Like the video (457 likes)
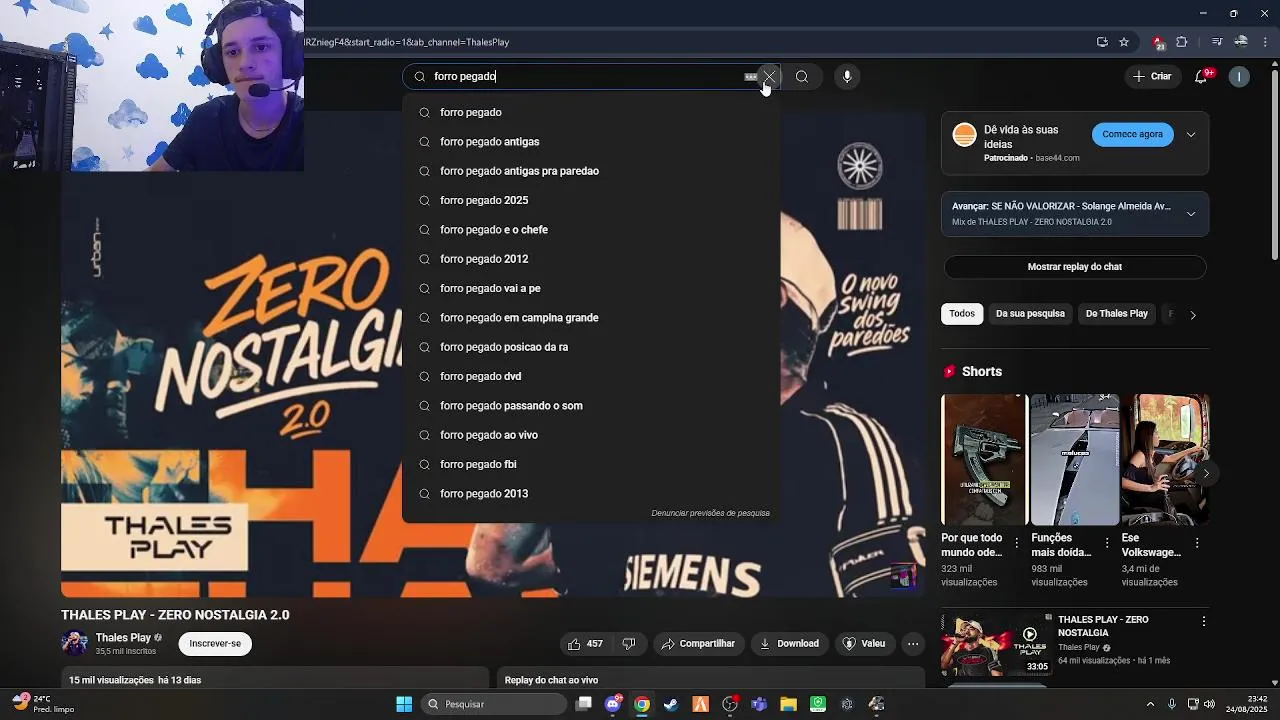Screen dimensions: 1280x720 pos(585,644)
